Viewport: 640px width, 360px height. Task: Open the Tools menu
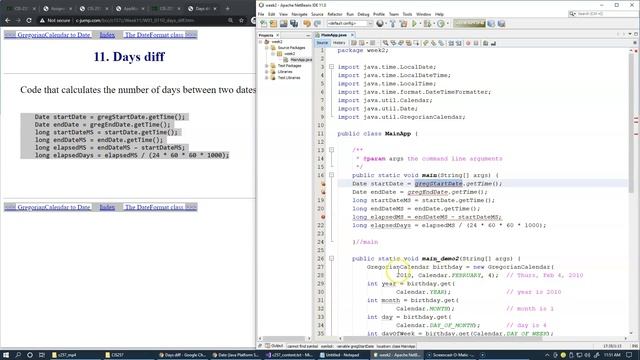click(x=407, y=14)
